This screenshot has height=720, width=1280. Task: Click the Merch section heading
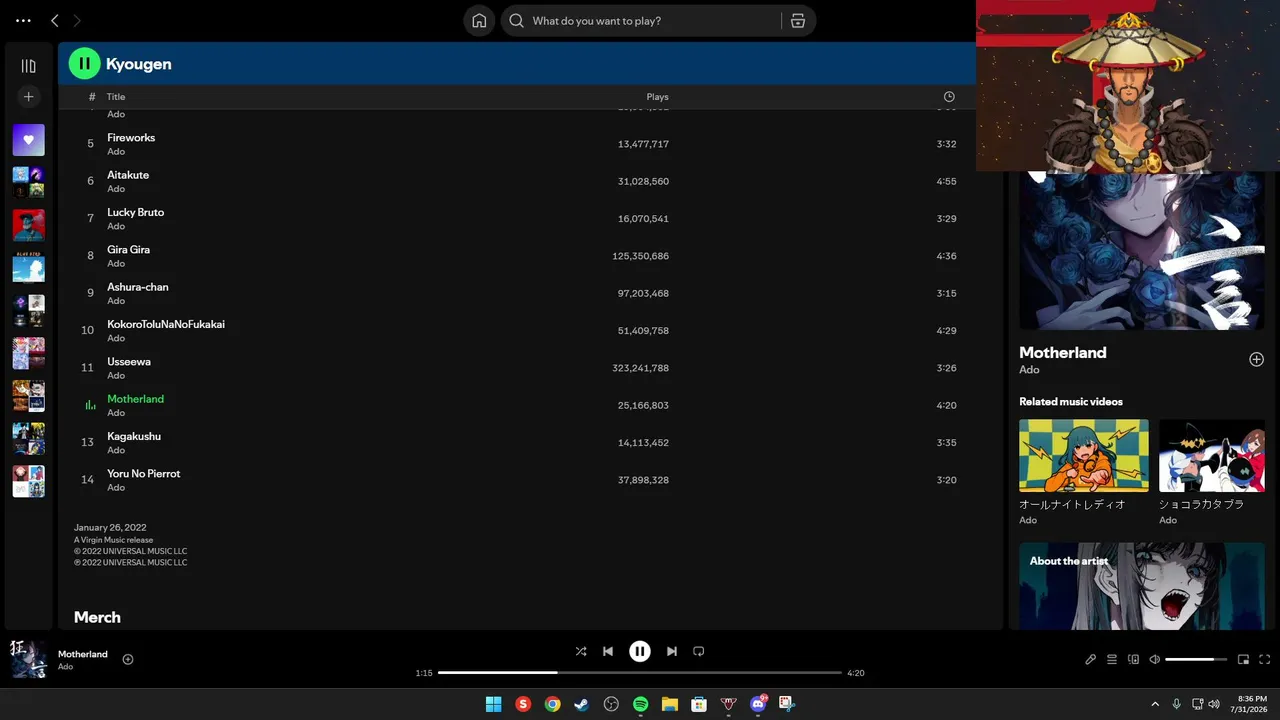(x=97, y=617)
